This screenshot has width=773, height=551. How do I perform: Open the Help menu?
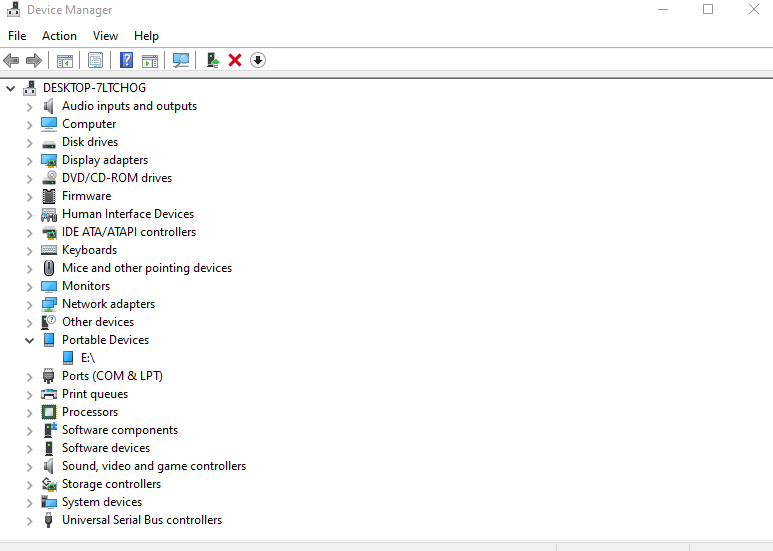[146, 36]
